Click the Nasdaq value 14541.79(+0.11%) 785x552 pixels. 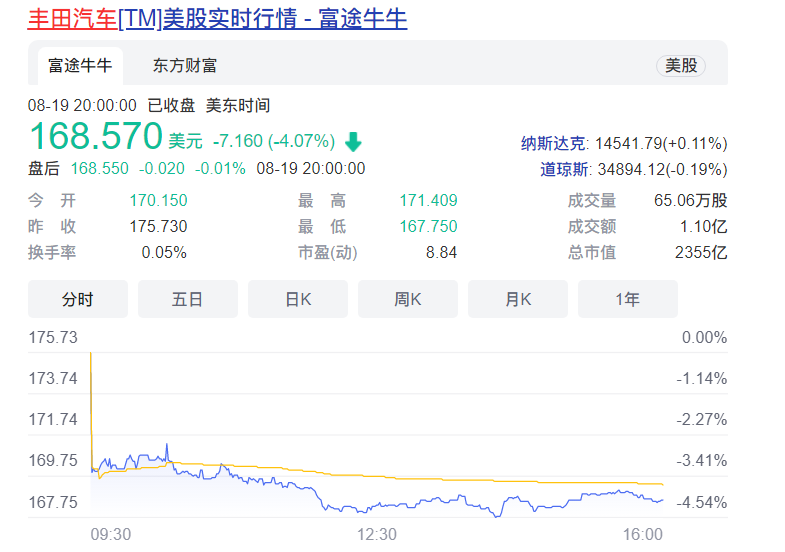click(661, 144)
